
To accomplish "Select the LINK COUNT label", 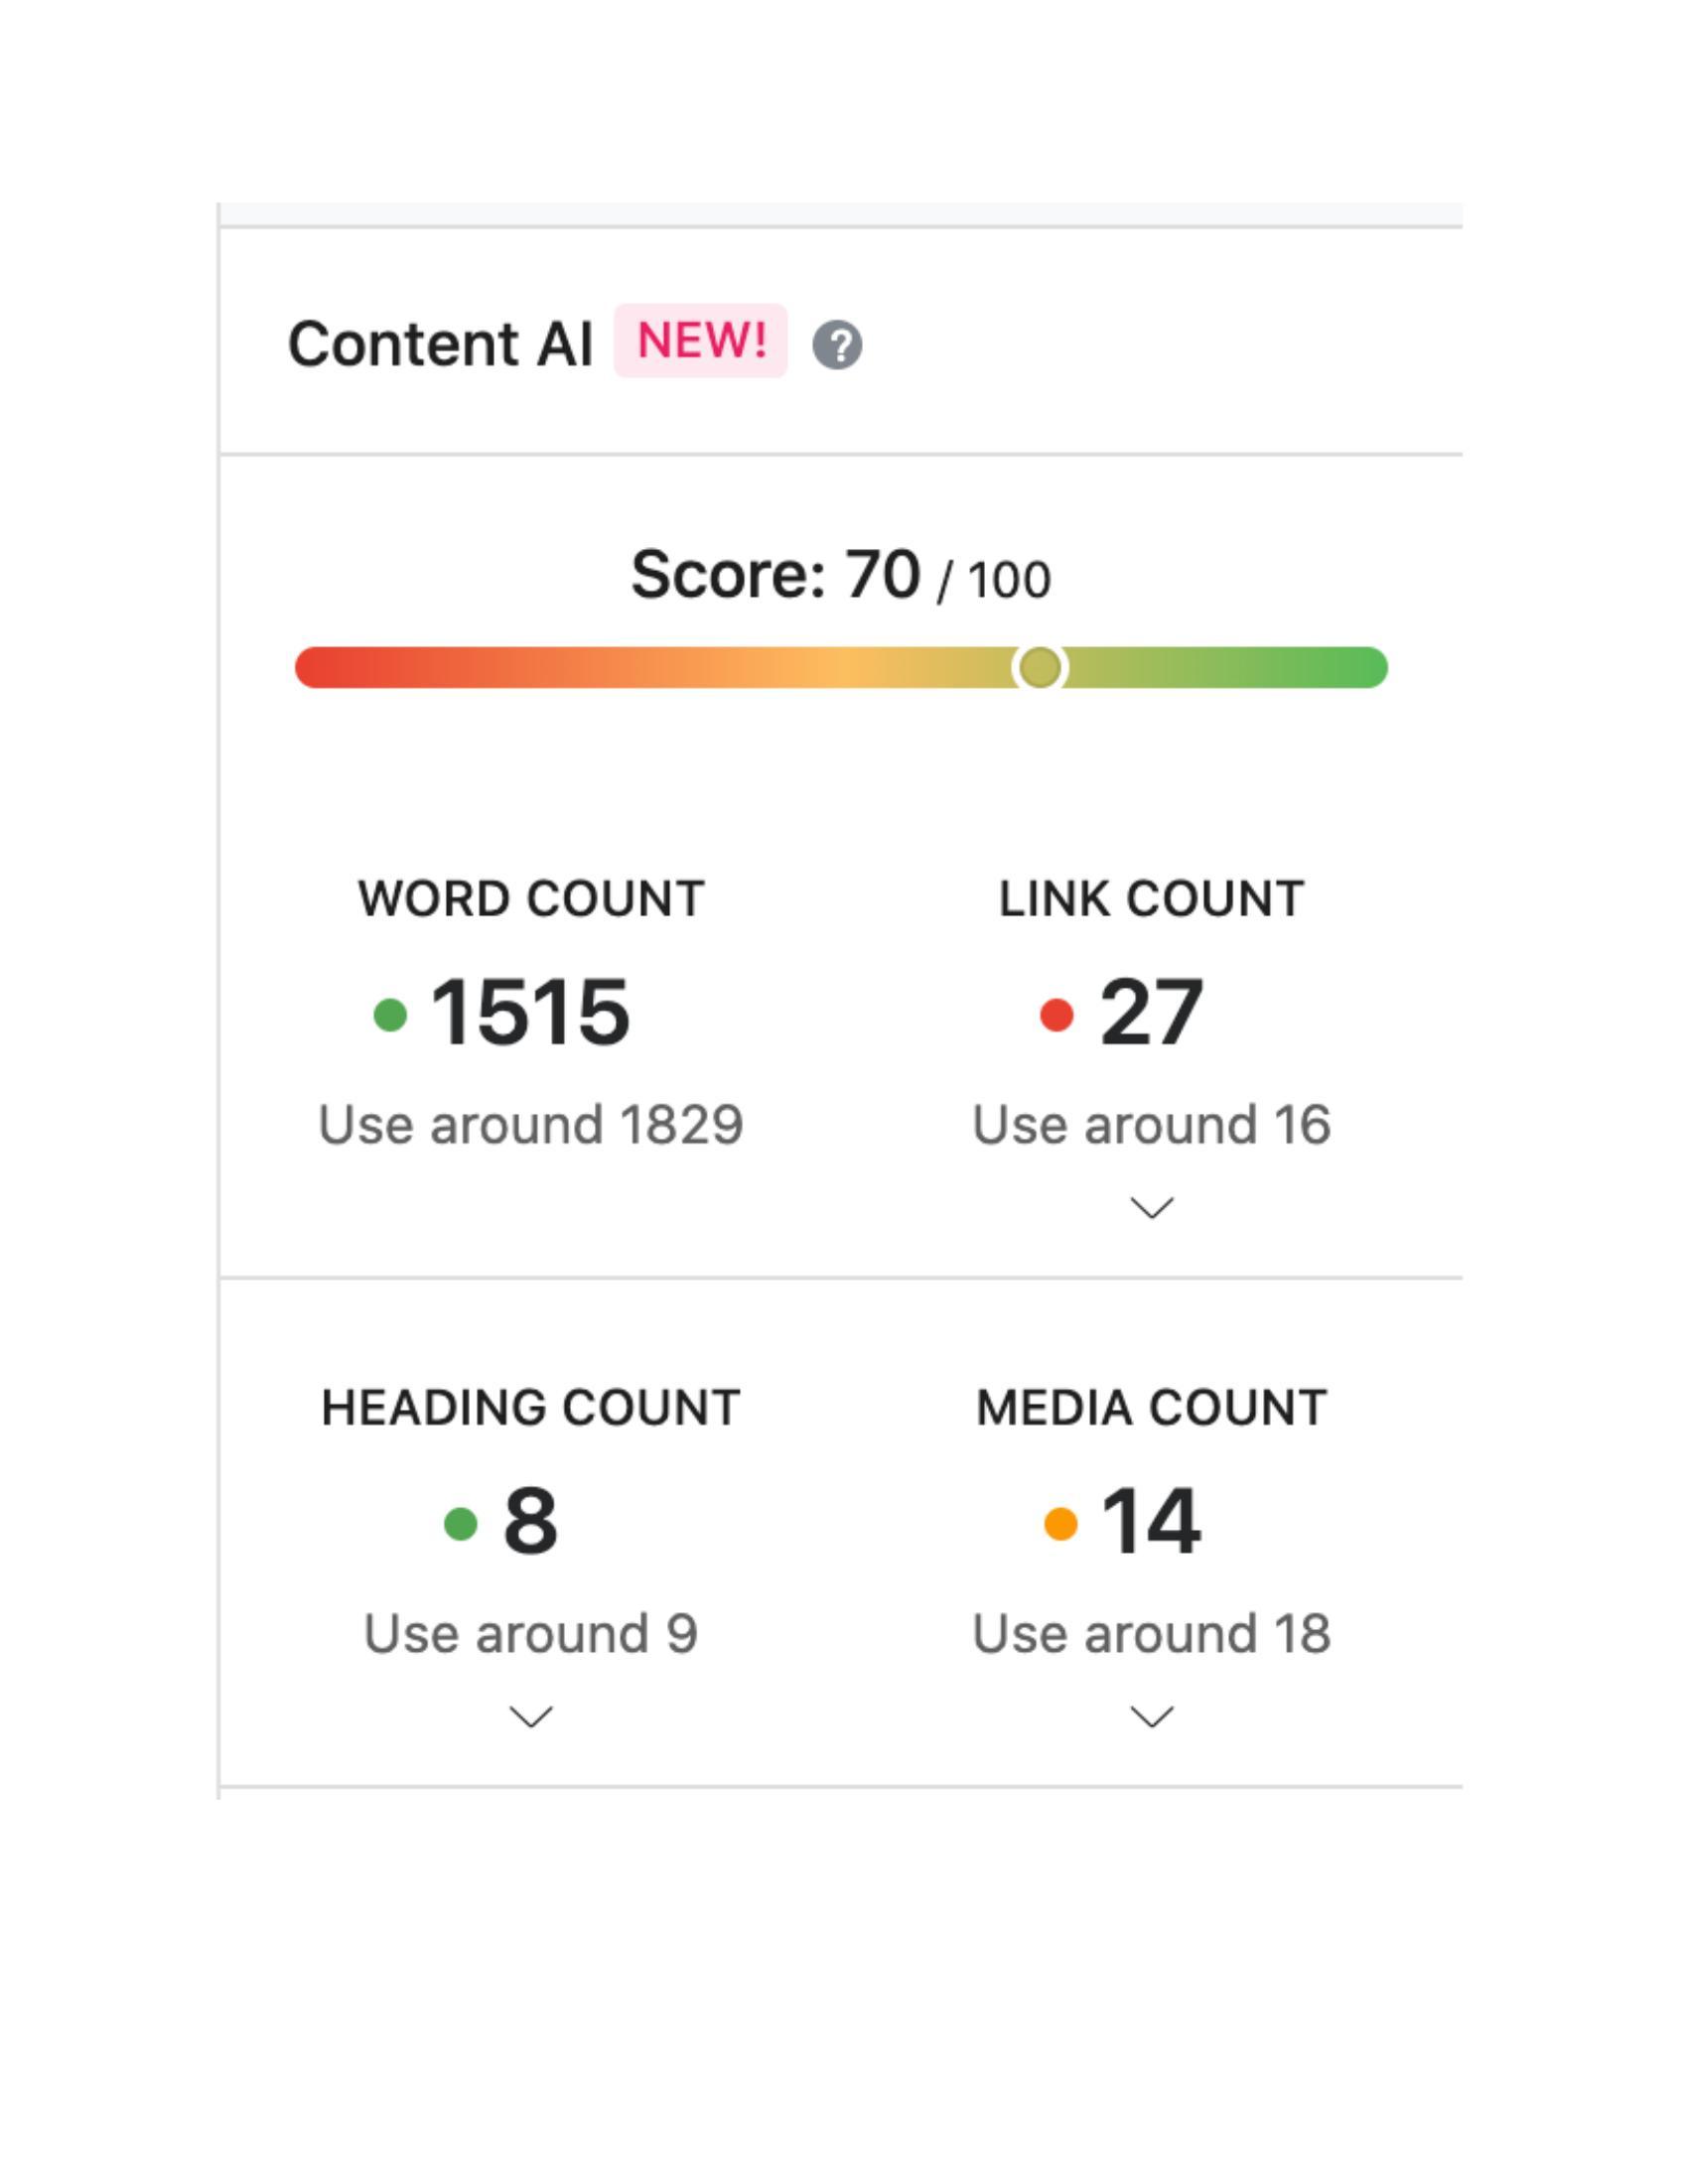I will coord(1151,898).
